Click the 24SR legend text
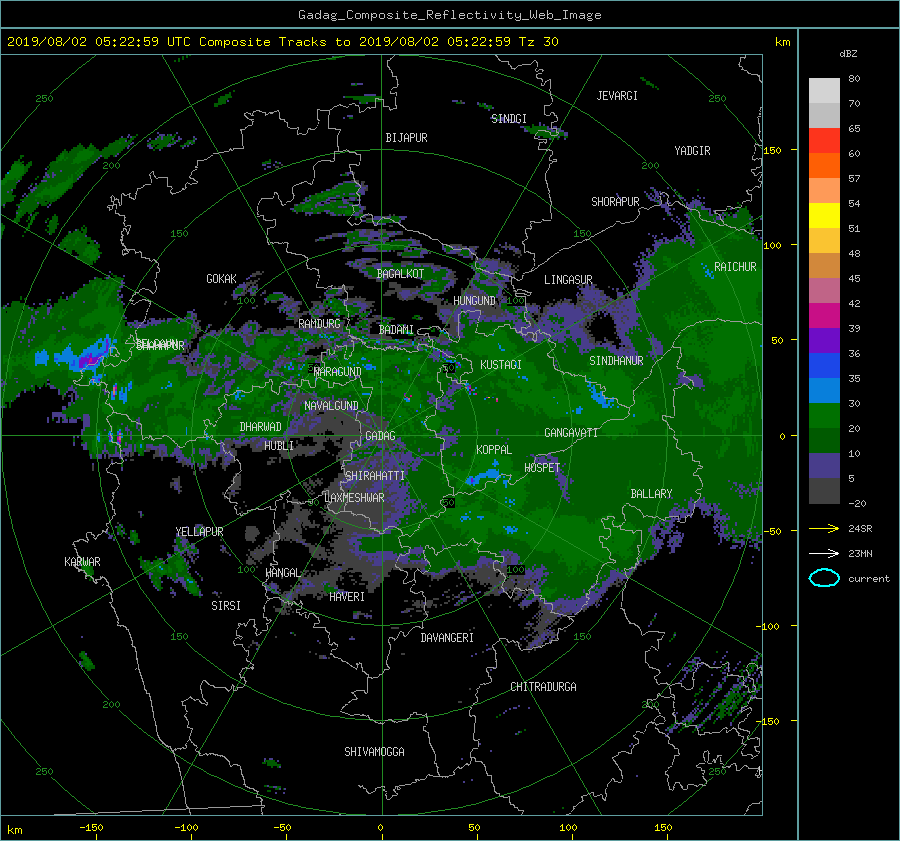Image resolution: width=900 pixels, height=841 pixels. point(860,529)
